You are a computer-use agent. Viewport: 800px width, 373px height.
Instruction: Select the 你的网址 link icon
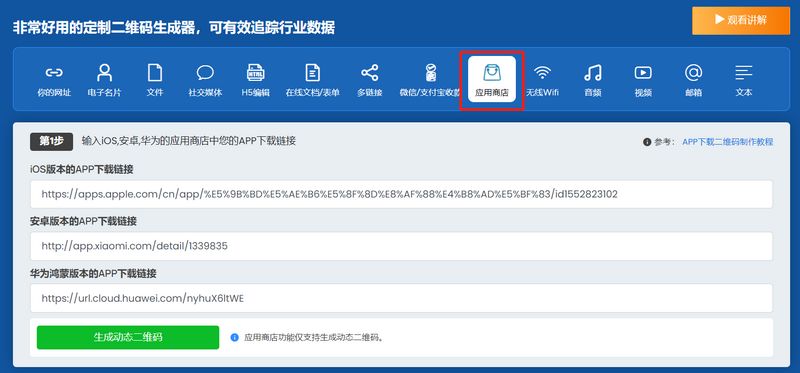(54, 73)
